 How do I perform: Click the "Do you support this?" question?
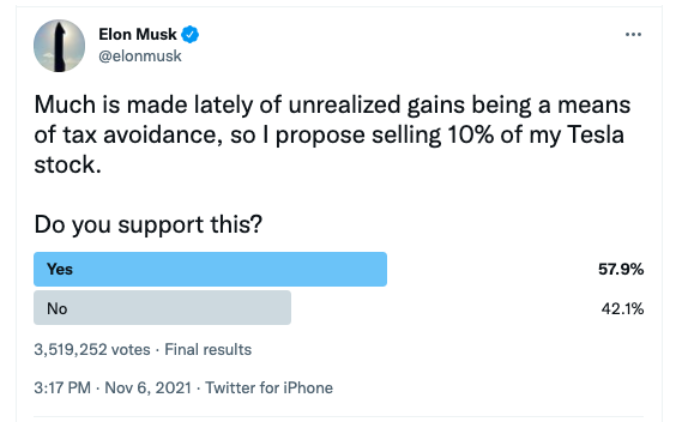pyautogui.click(x=148, y=224)
